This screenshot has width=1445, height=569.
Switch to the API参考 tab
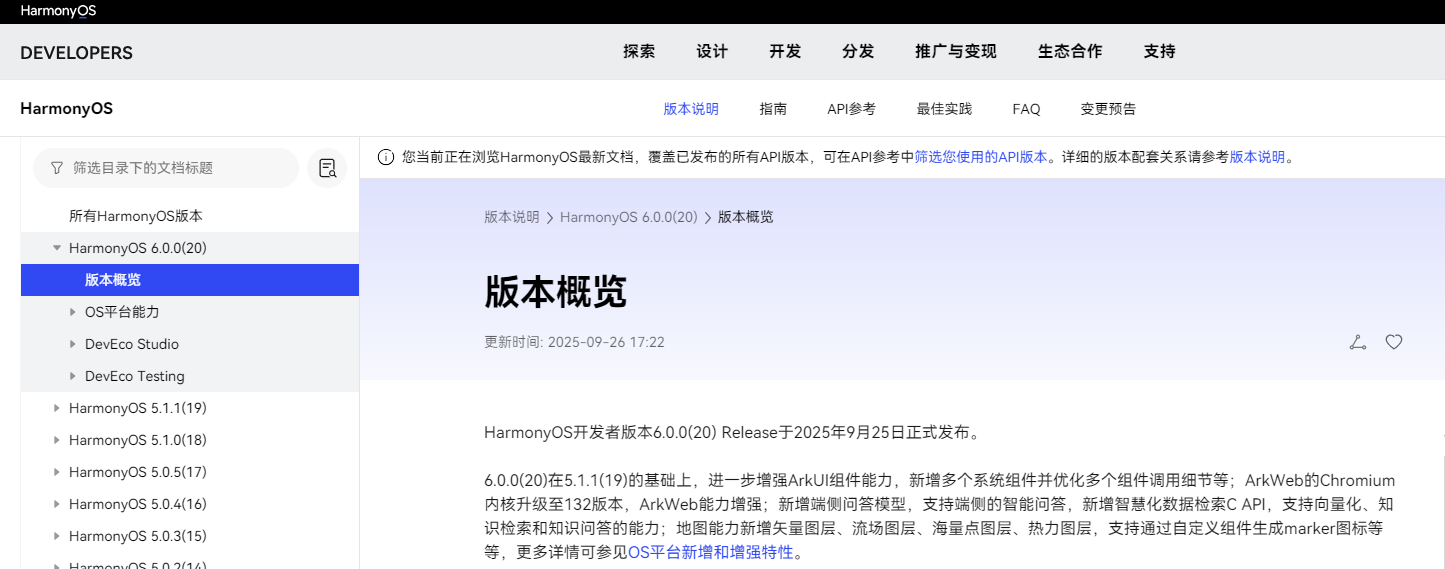(x=851, y=109)
